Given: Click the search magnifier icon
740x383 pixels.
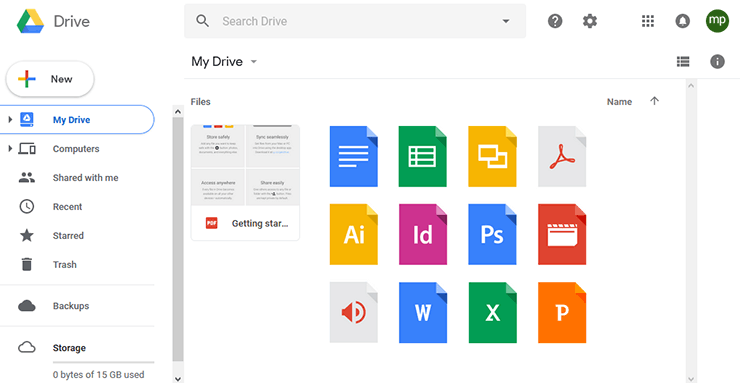Looking at the screenshot, I should point(202,21).
